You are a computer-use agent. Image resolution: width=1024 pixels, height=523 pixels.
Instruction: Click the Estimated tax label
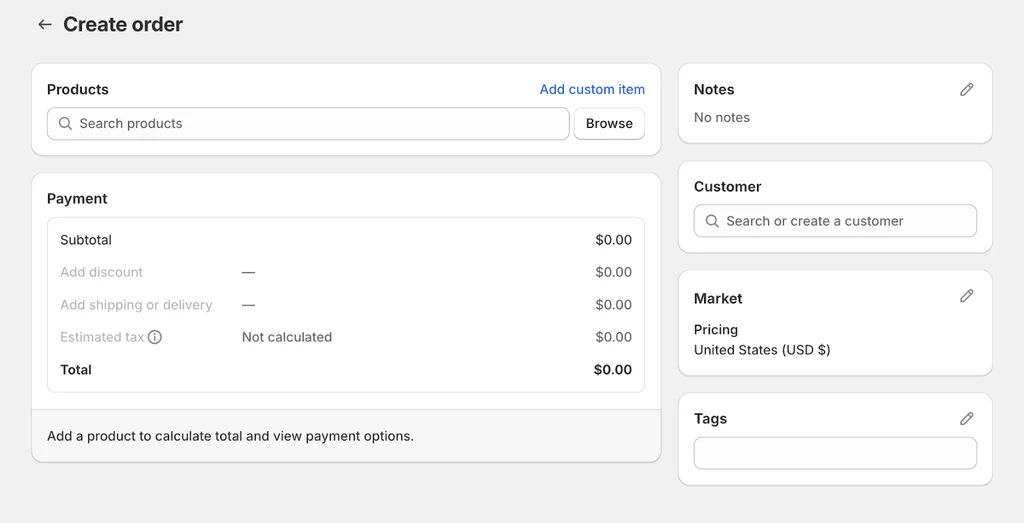pyautogui.click(x=102, y=338)
